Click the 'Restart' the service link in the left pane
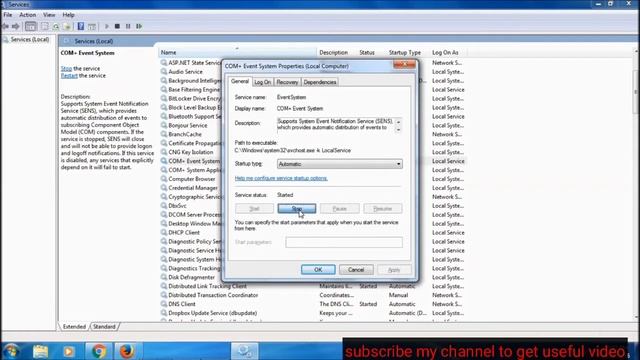640x360 pixels. [69, 76]
